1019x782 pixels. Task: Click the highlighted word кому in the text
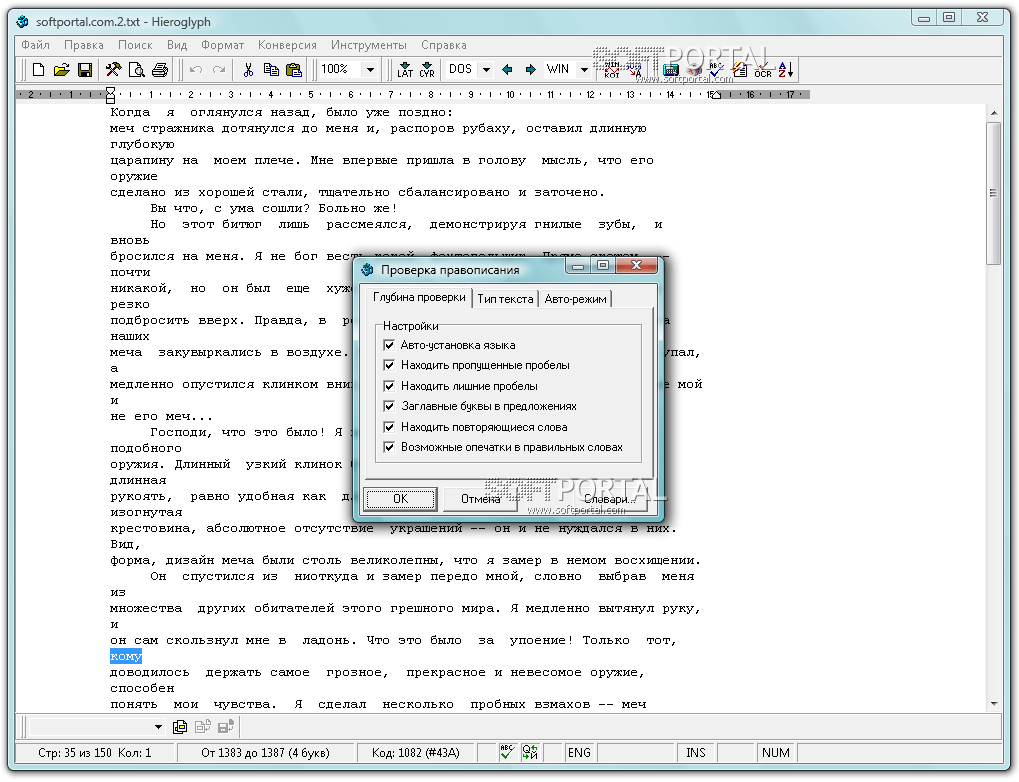125,657
